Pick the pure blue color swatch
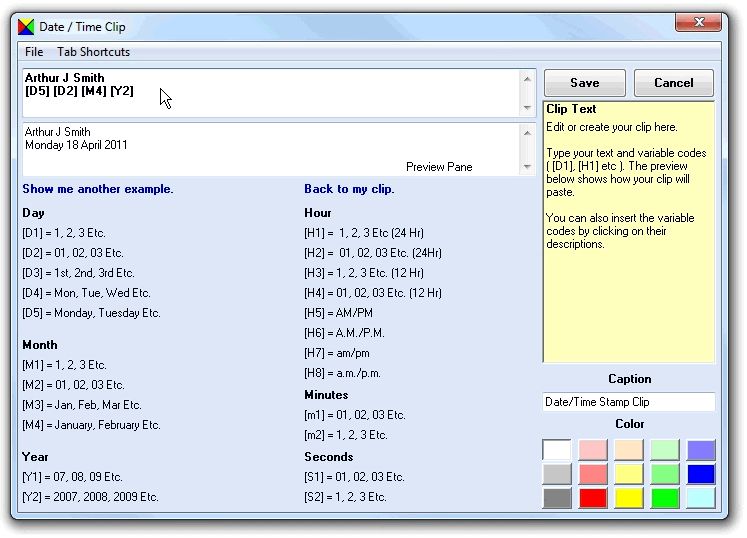 coord(701,474)
